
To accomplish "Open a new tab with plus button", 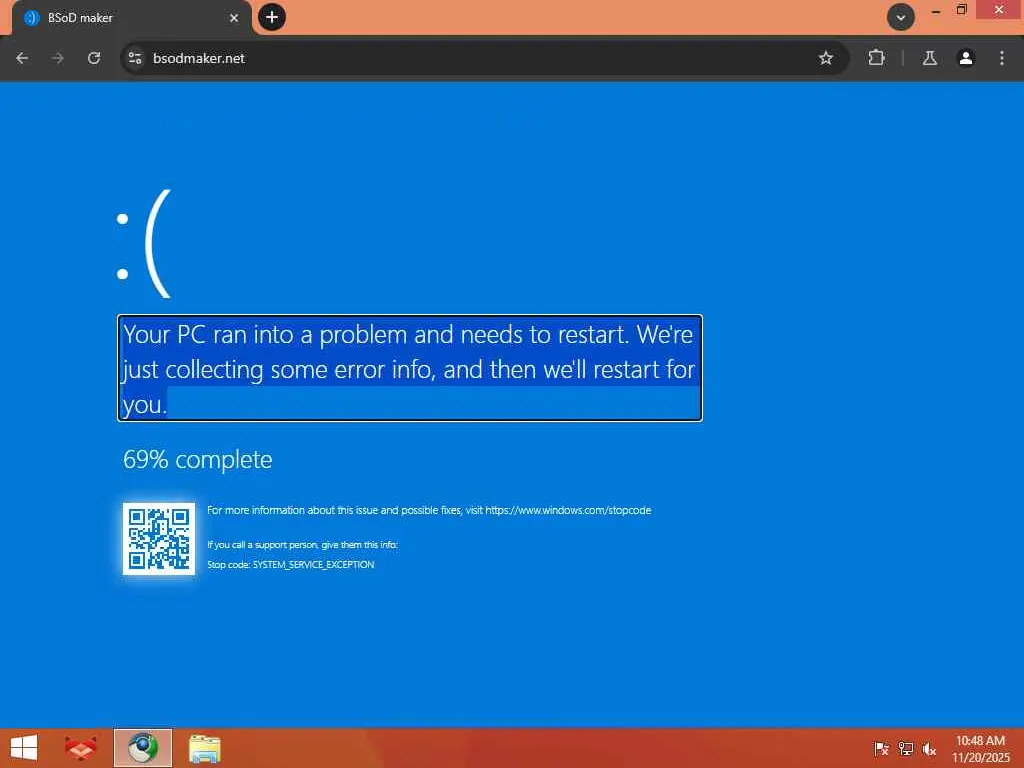I will point(272,17).
